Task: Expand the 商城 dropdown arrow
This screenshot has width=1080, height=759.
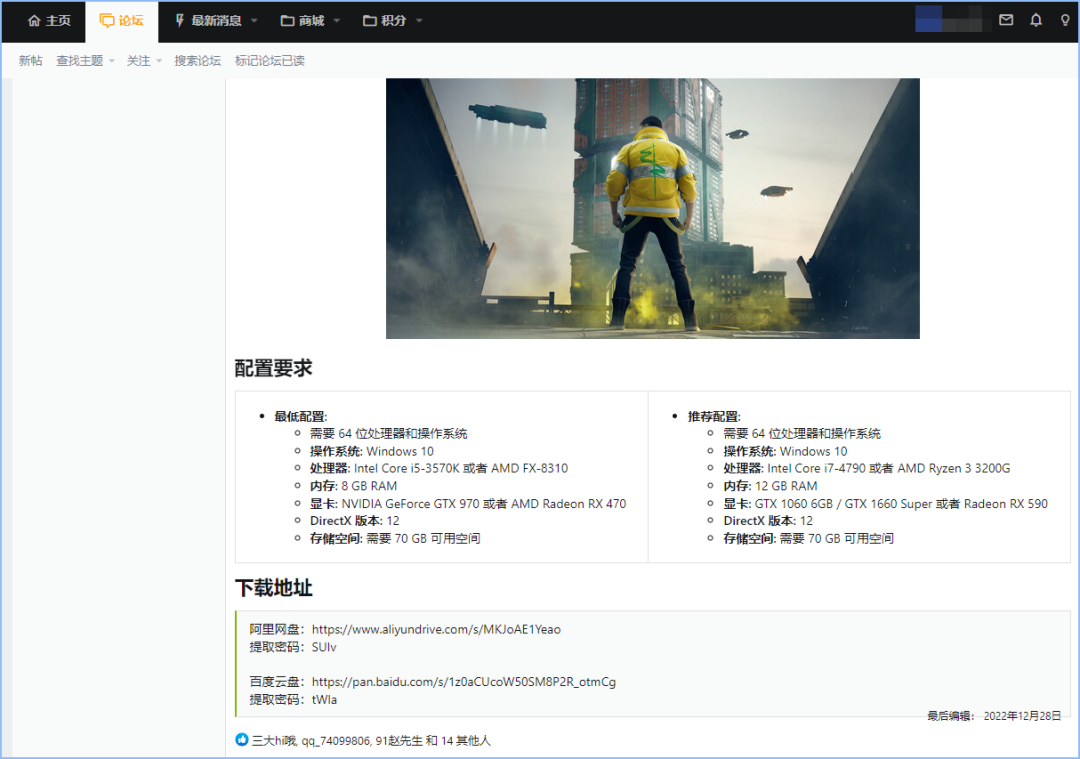Action: coord(337,21)
